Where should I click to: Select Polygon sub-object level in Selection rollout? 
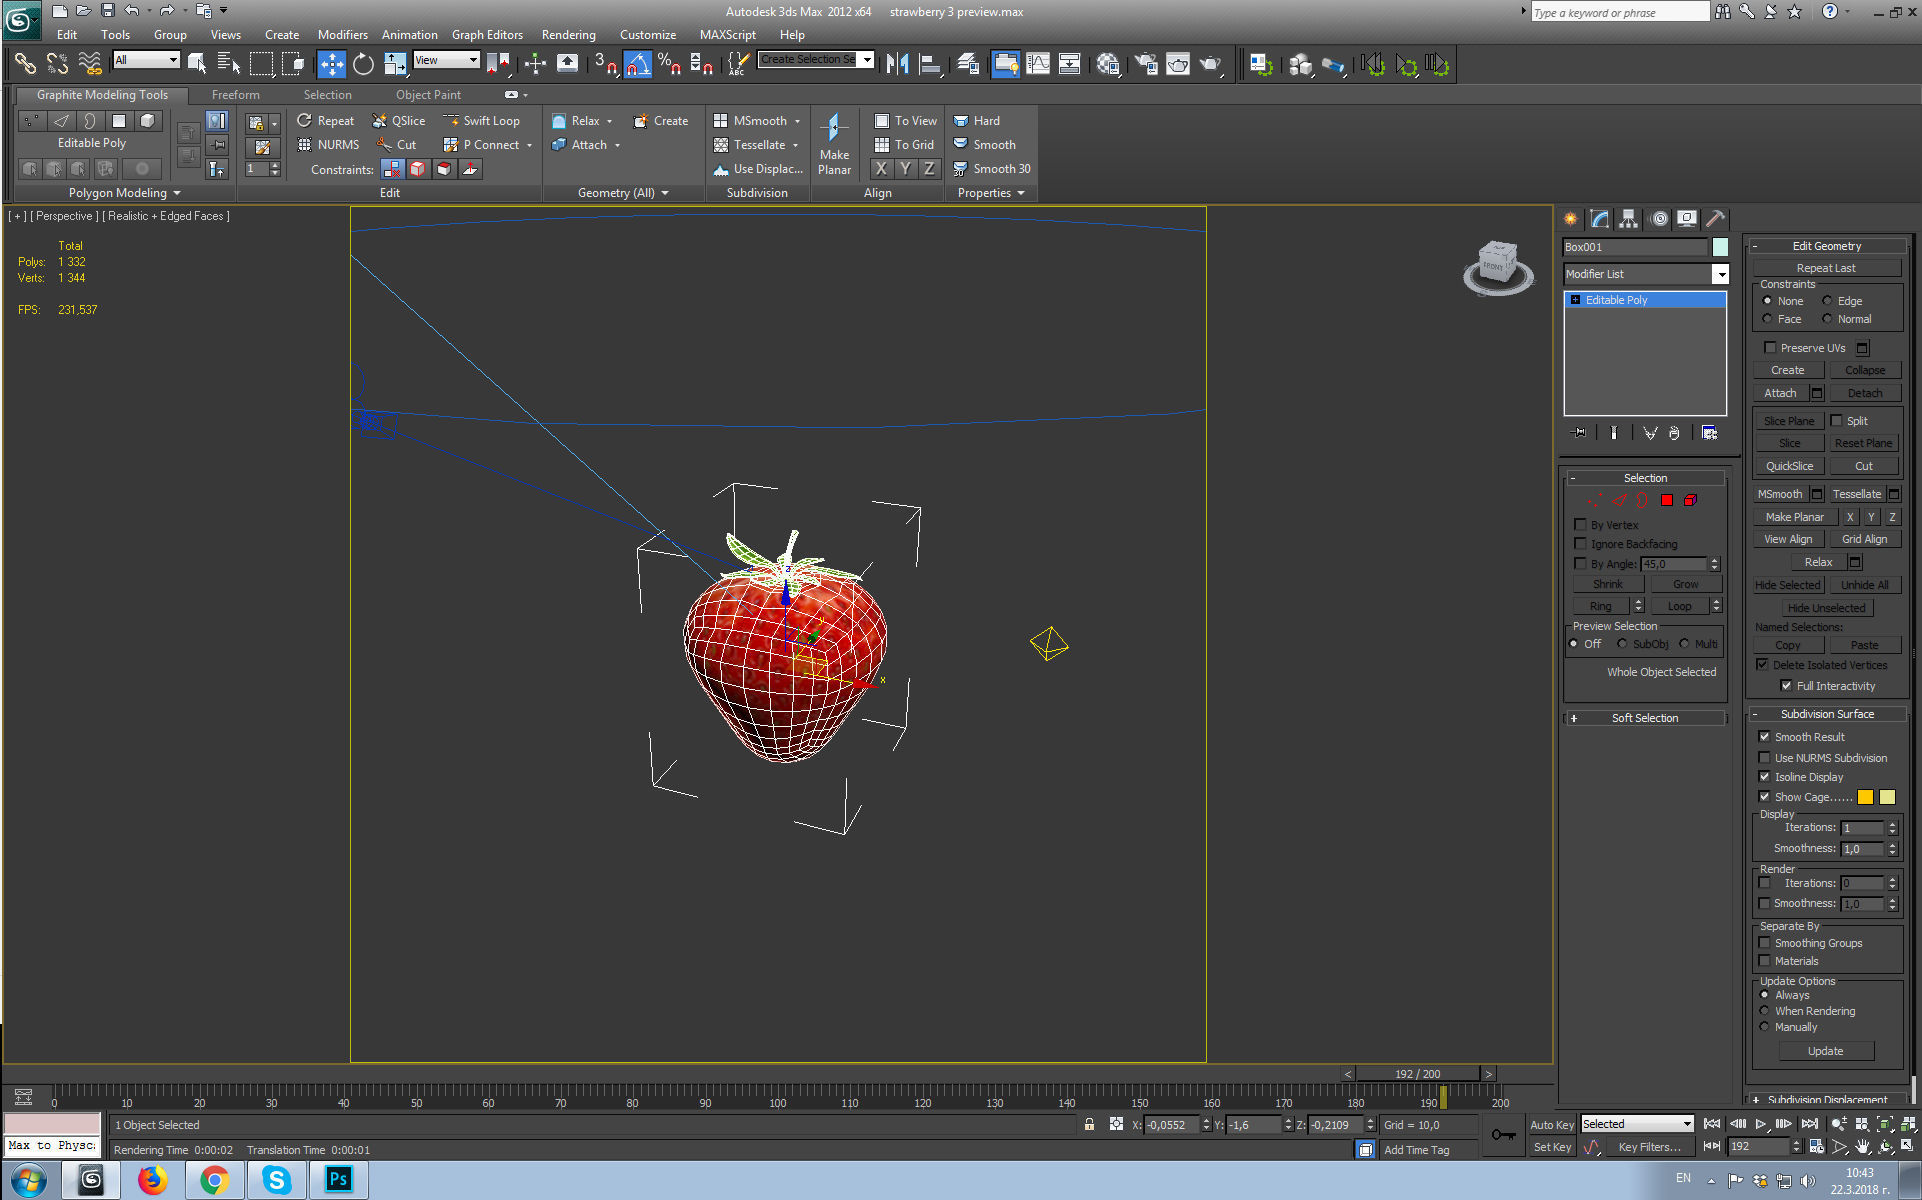point(1667,500)
